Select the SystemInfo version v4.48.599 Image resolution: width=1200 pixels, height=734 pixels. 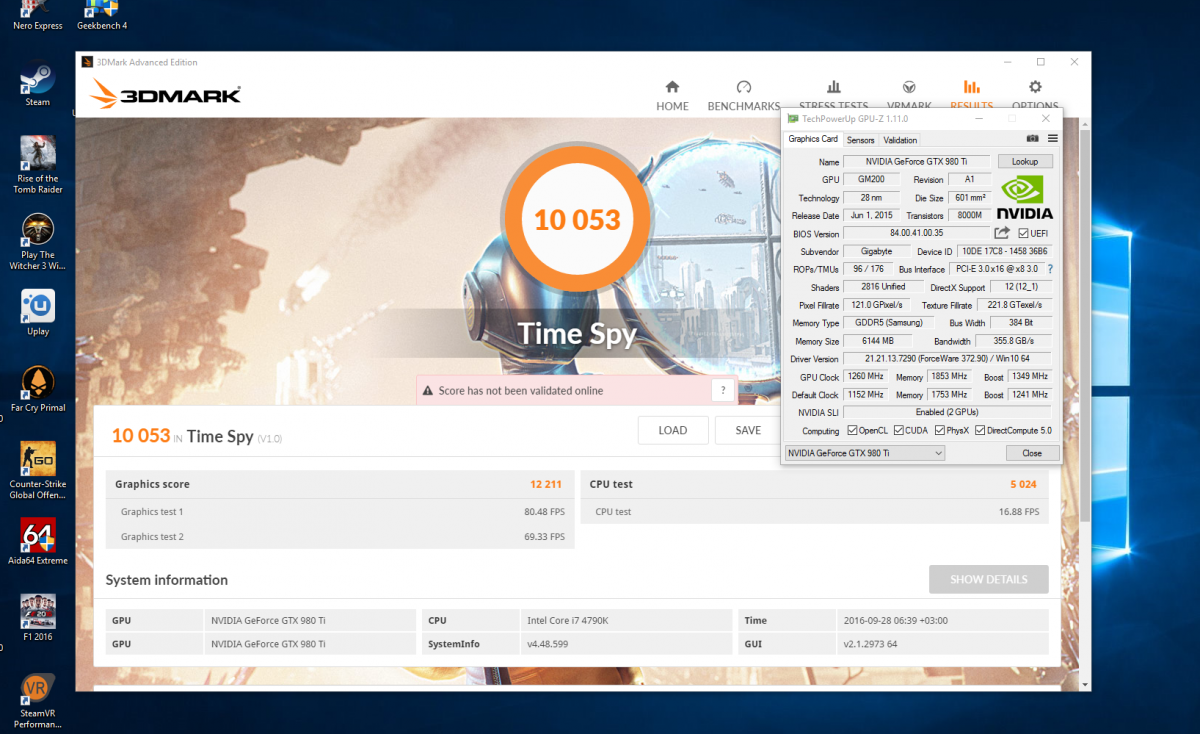click(x=626, y=644)
